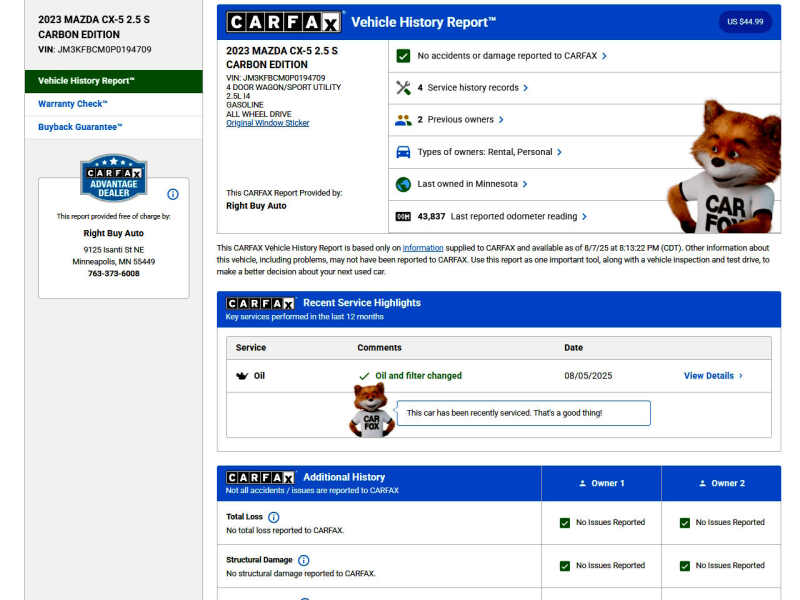Select Vehicle History Report sidebar tab
The width and height of the screenshot is (800, 600).
point(113,81)
